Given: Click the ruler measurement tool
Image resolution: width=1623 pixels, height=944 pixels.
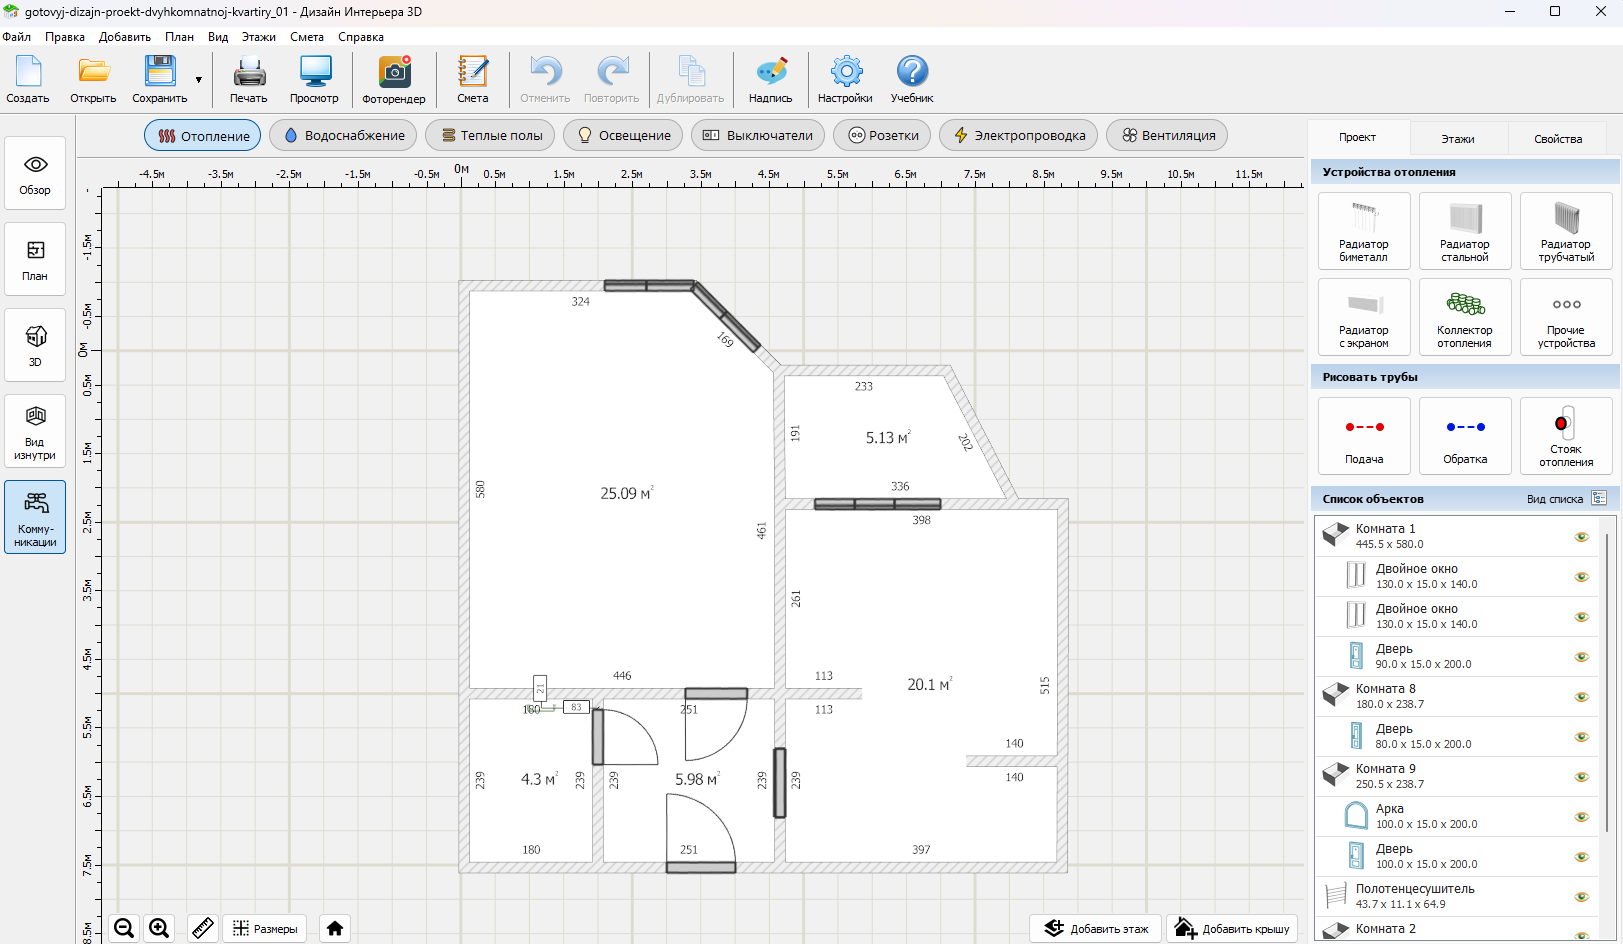Looking at the screenshot, I should coord(202,928).
